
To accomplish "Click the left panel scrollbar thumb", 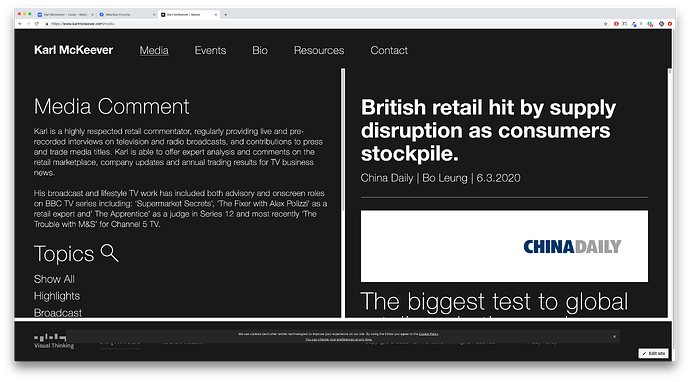I will (x=343, y=140).
